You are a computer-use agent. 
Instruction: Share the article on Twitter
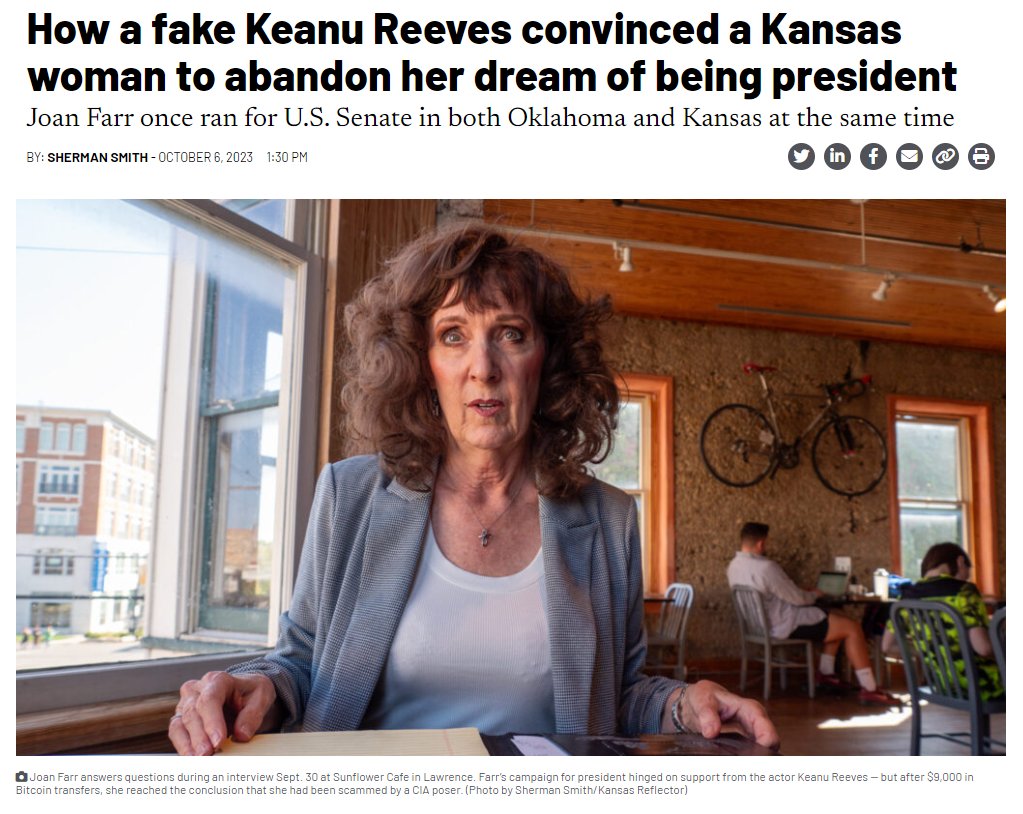coord(801,157)
